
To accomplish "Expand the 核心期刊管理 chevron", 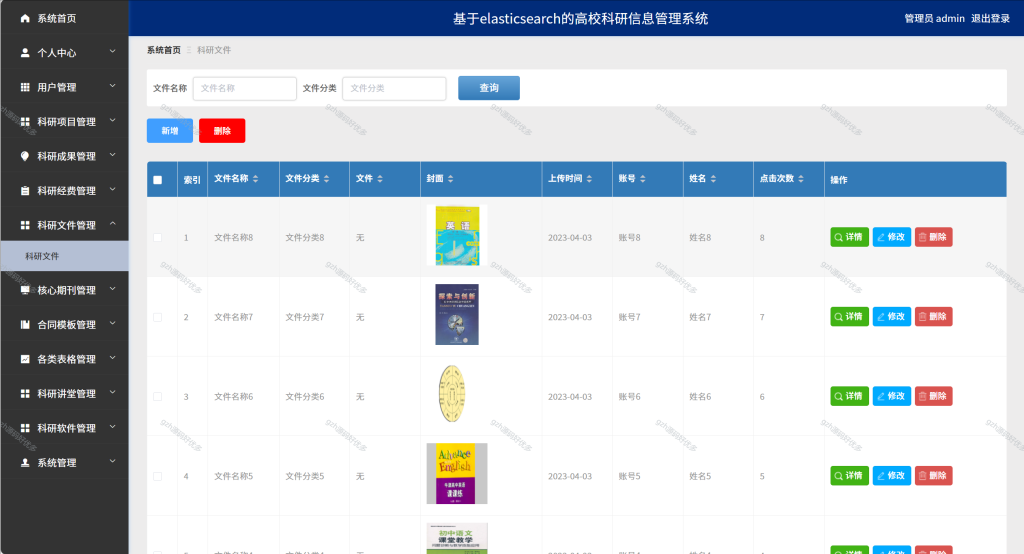I will click(x=112, y=289).
